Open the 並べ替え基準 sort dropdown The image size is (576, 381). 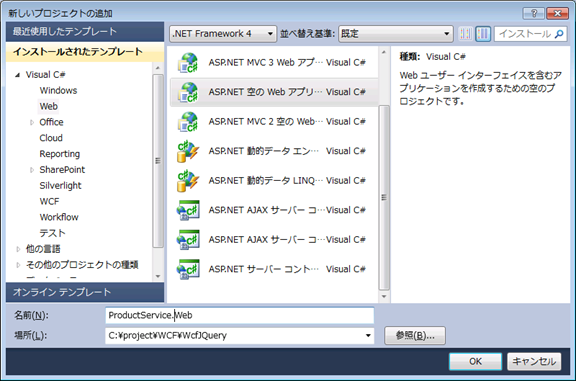[396, 34]
